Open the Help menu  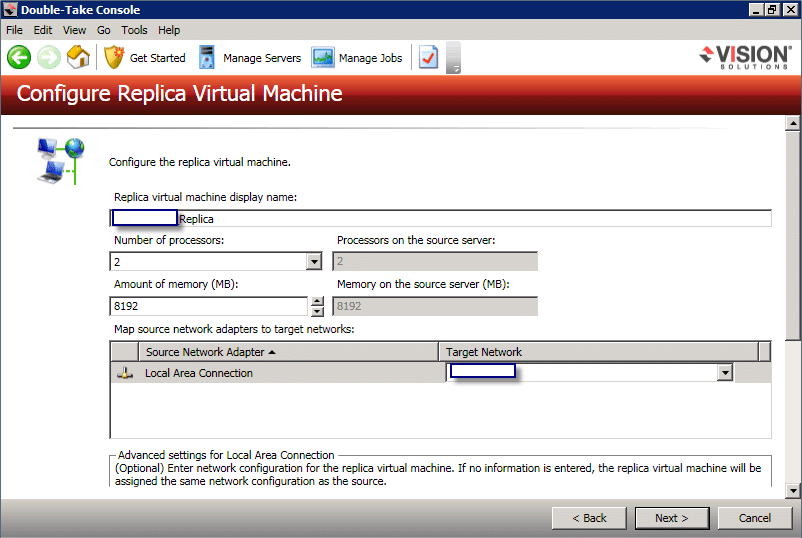tap(169, 30)
